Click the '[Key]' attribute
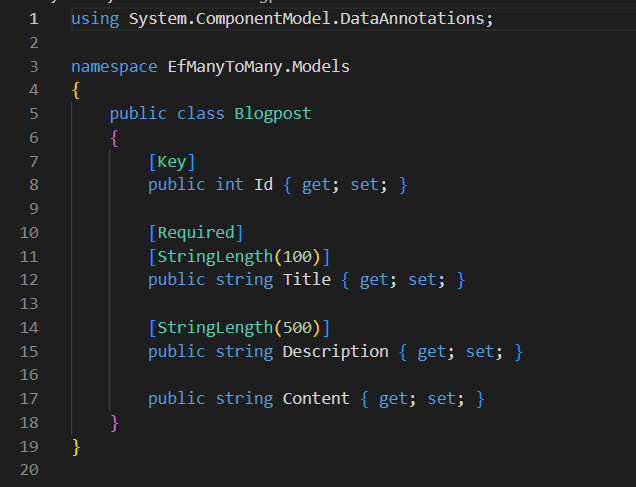This screenshot has width=636, height=487. pyautogui.click(x=172, y=162)
